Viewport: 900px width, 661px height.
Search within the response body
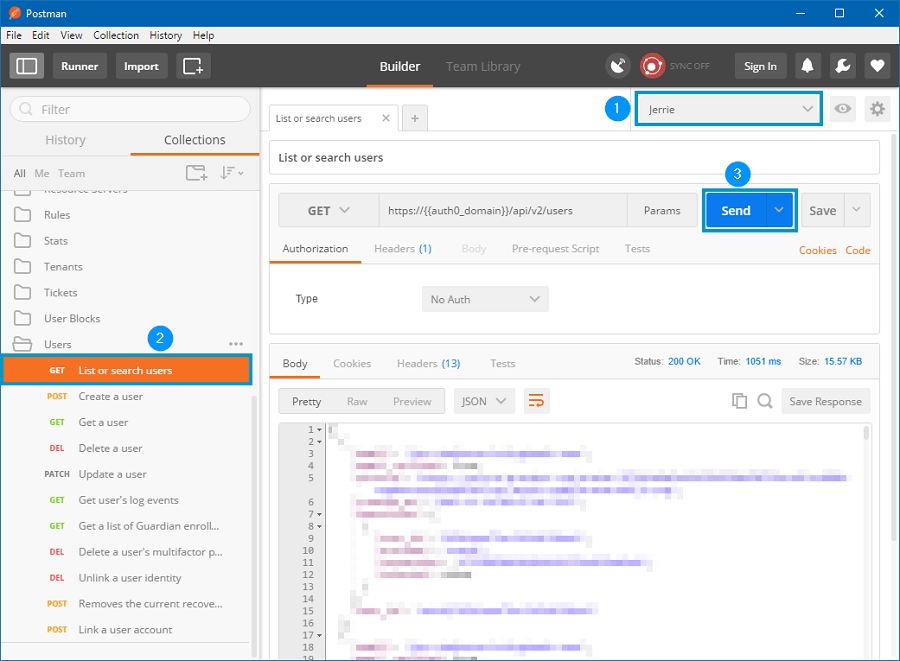[765, 401]
